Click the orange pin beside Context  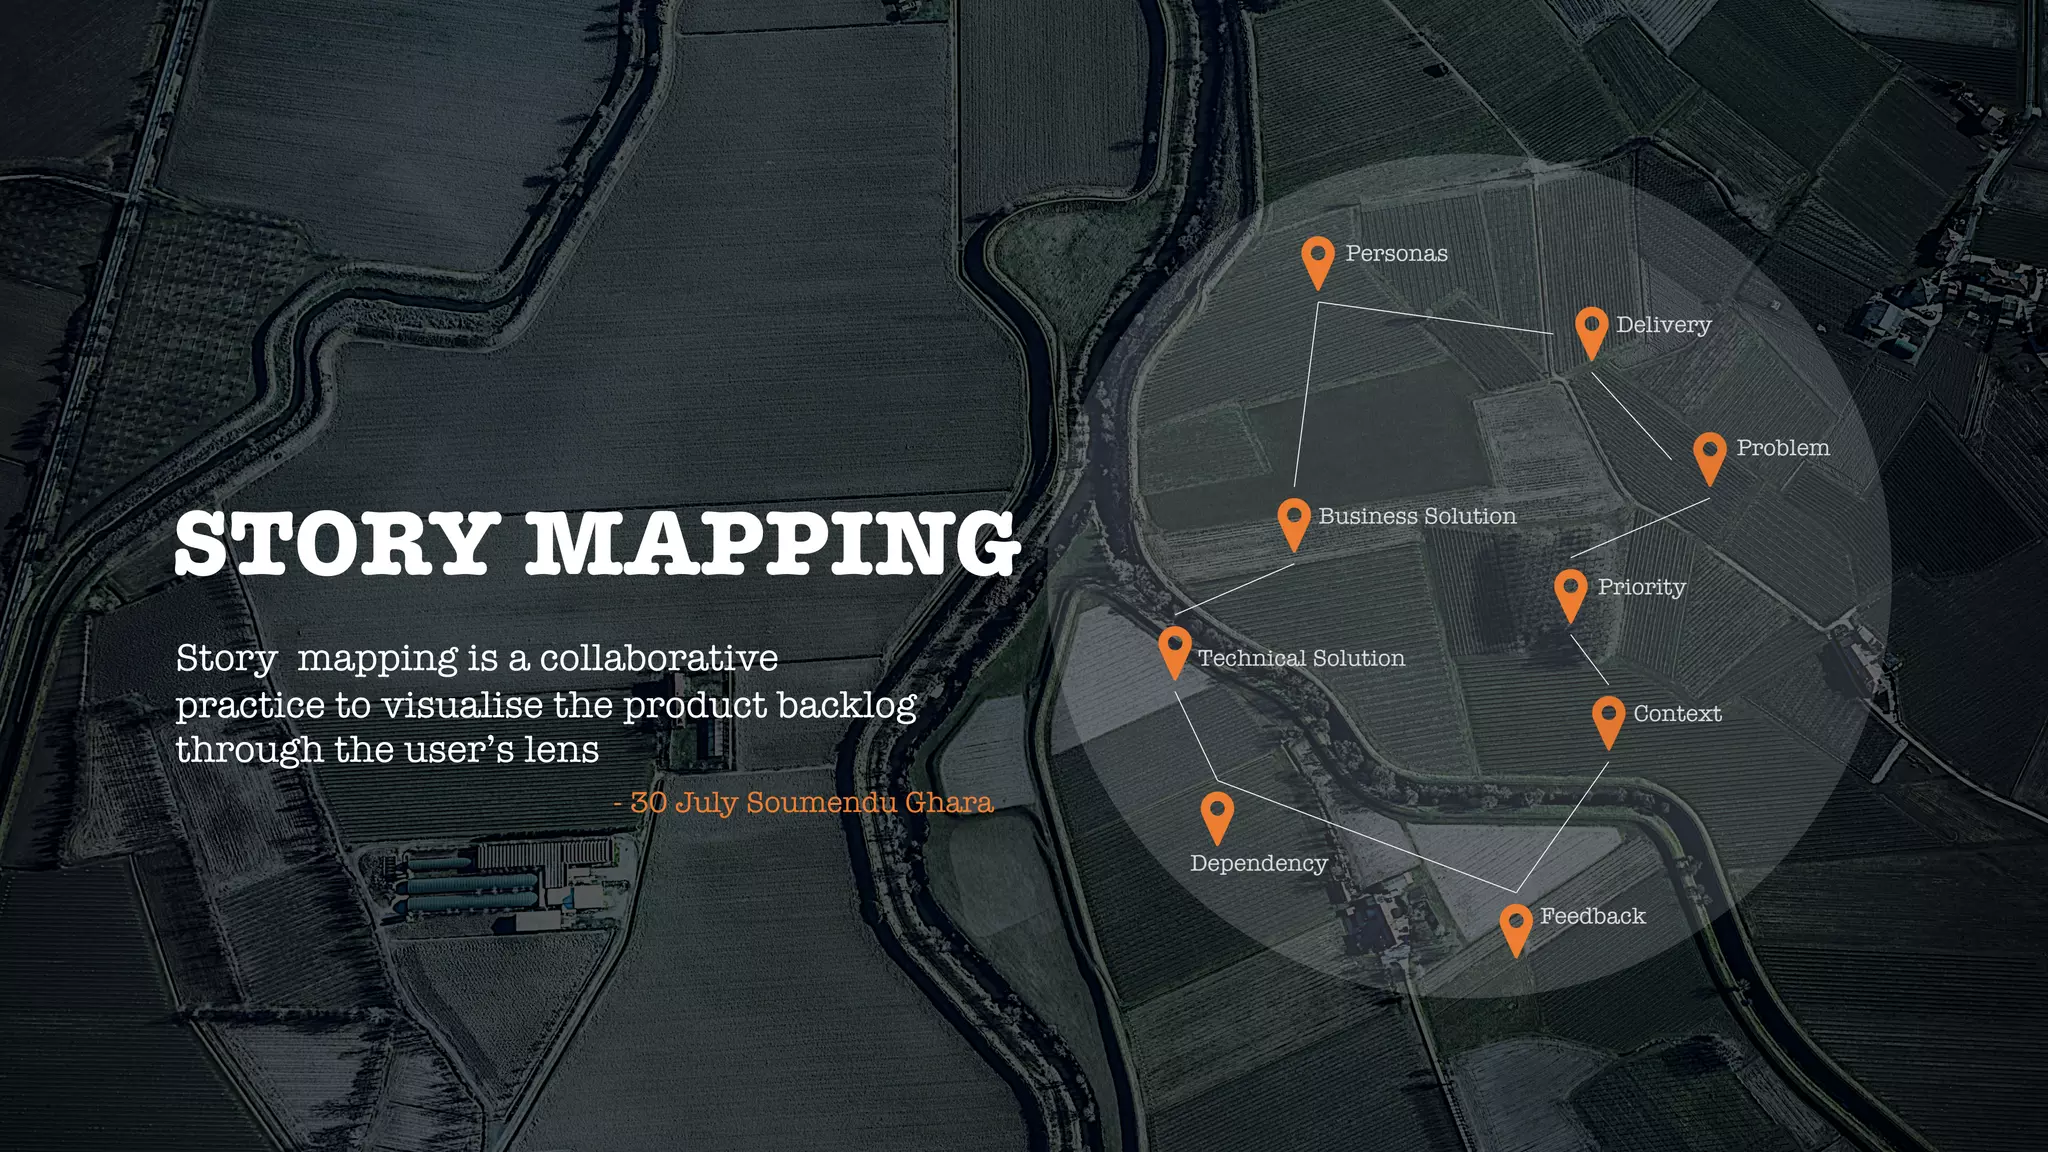[1608, 723]
